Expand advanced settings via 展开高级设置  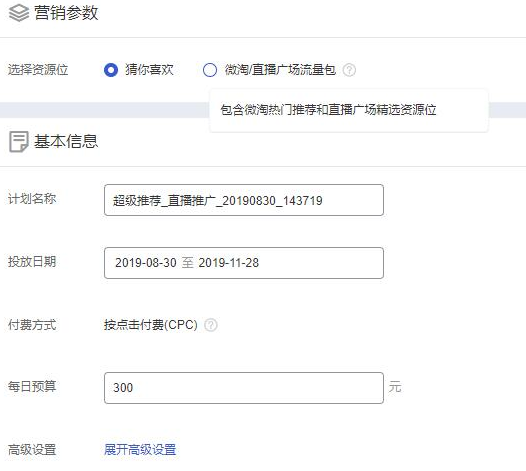coord(140,450)
